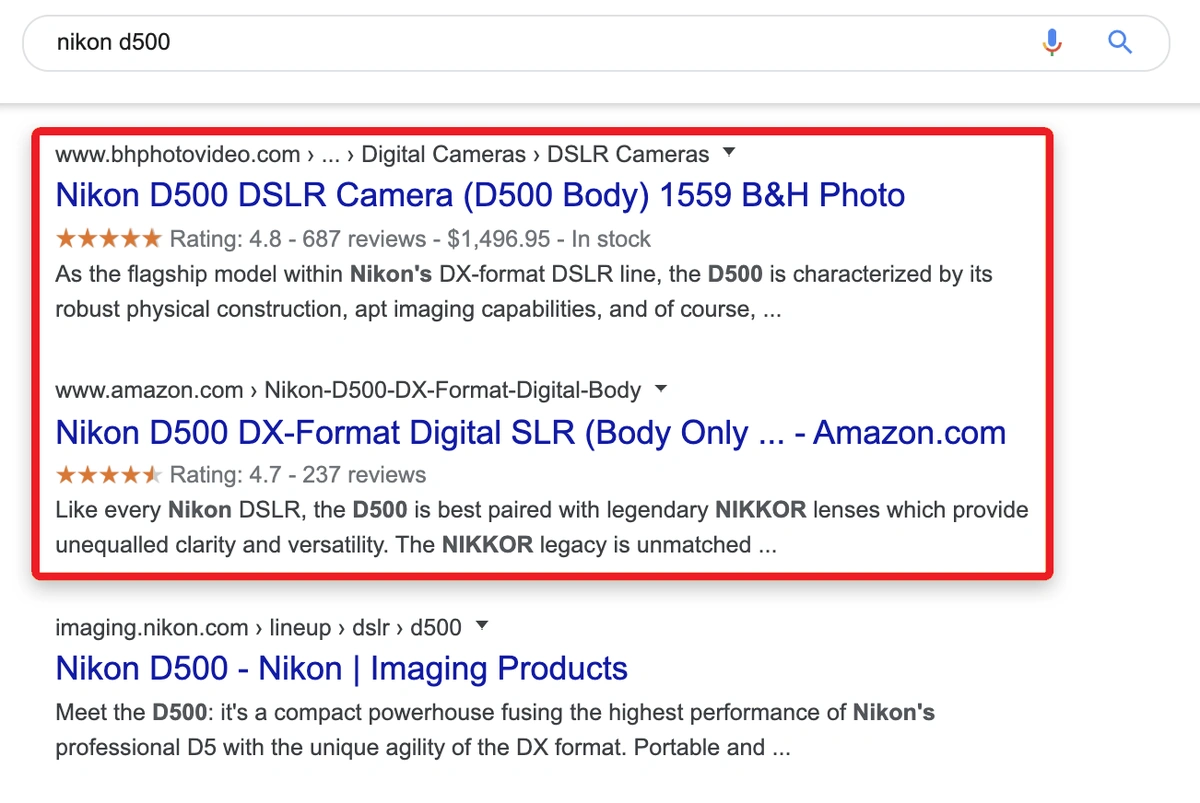
Task: Open the dropdown arrow next to the amazon.com URL
Action: 660,388
